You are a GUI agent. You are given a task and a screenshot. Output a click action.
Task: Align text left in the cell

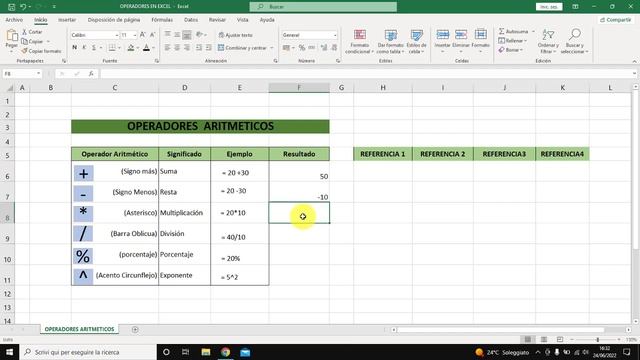click(x=167, y=48)
